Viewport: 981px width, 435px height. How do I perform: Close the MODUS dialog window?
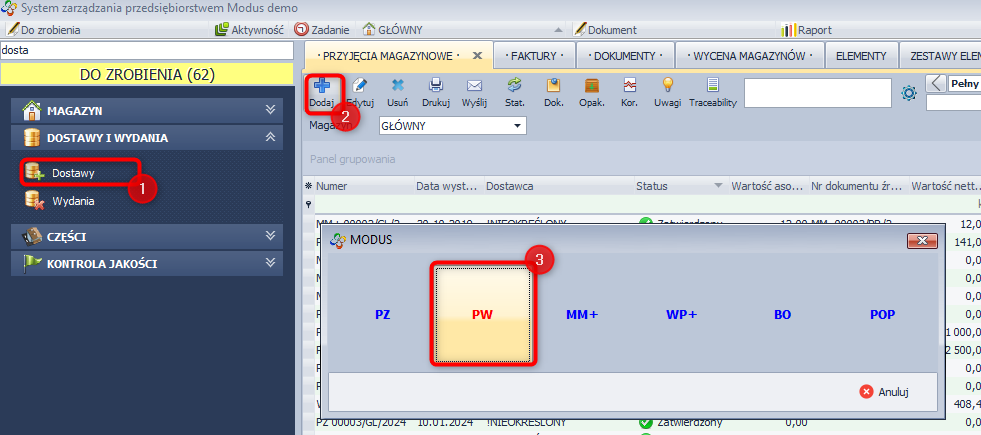click(922, 240)
